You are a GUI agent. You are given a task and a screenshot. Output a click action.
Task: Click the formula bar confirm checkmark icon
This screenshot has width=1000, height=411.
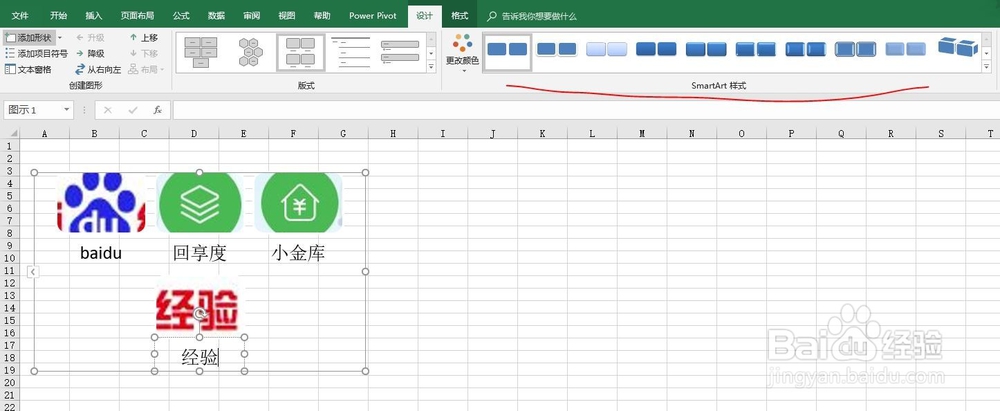tap(133, 110)
